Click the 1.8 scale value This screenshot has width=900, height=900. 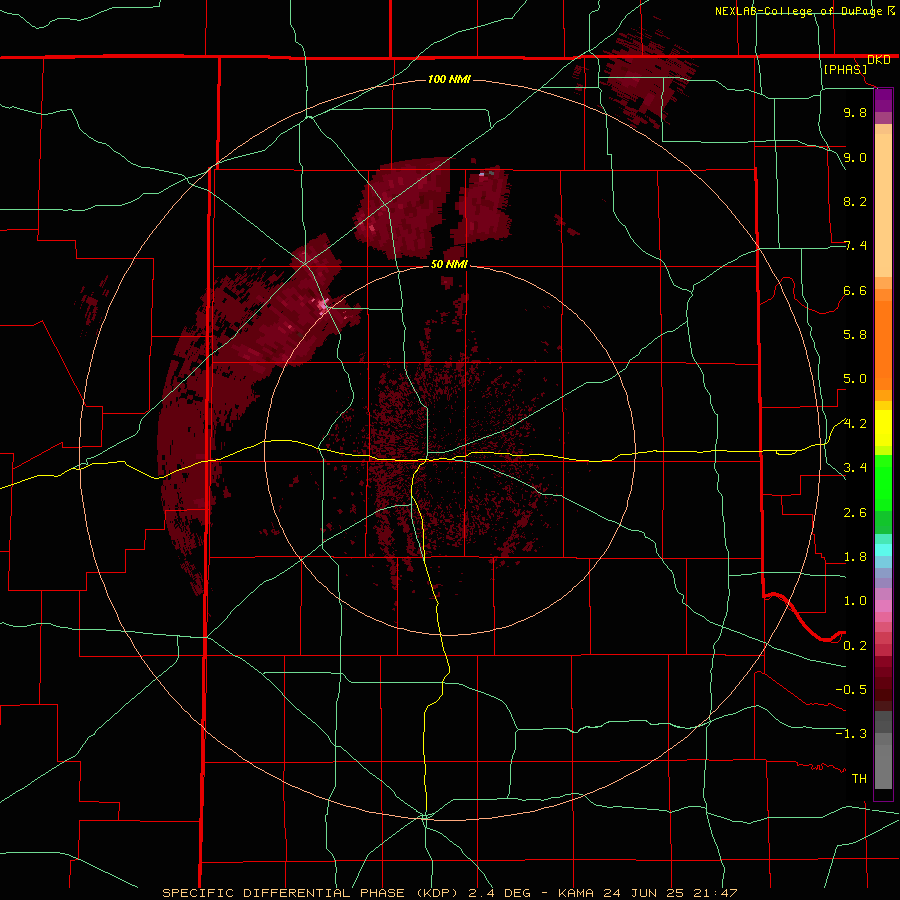[x=855, y=557]
